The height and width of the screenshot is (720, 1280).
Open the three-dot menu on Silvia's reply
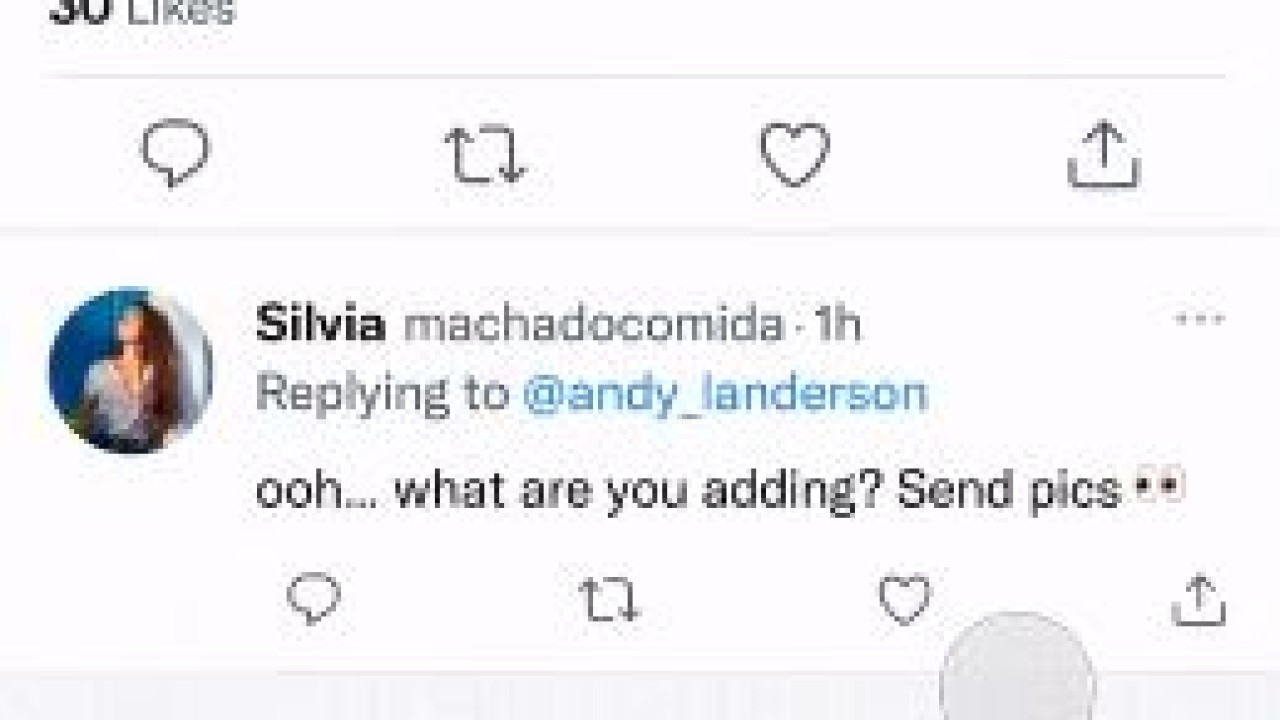point(1198,320)
